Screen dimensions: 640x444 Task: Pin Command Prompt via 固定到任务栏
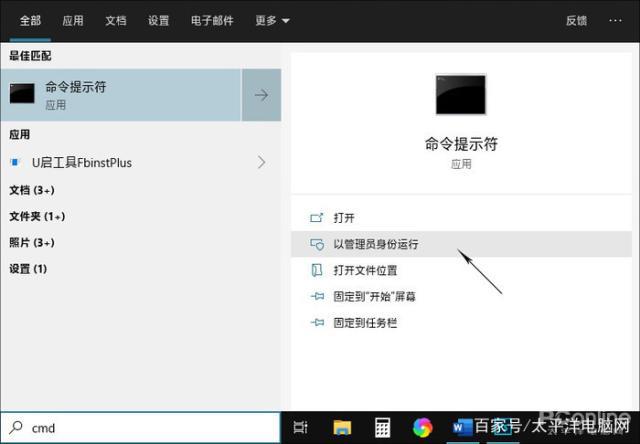(x=365, y=322)
